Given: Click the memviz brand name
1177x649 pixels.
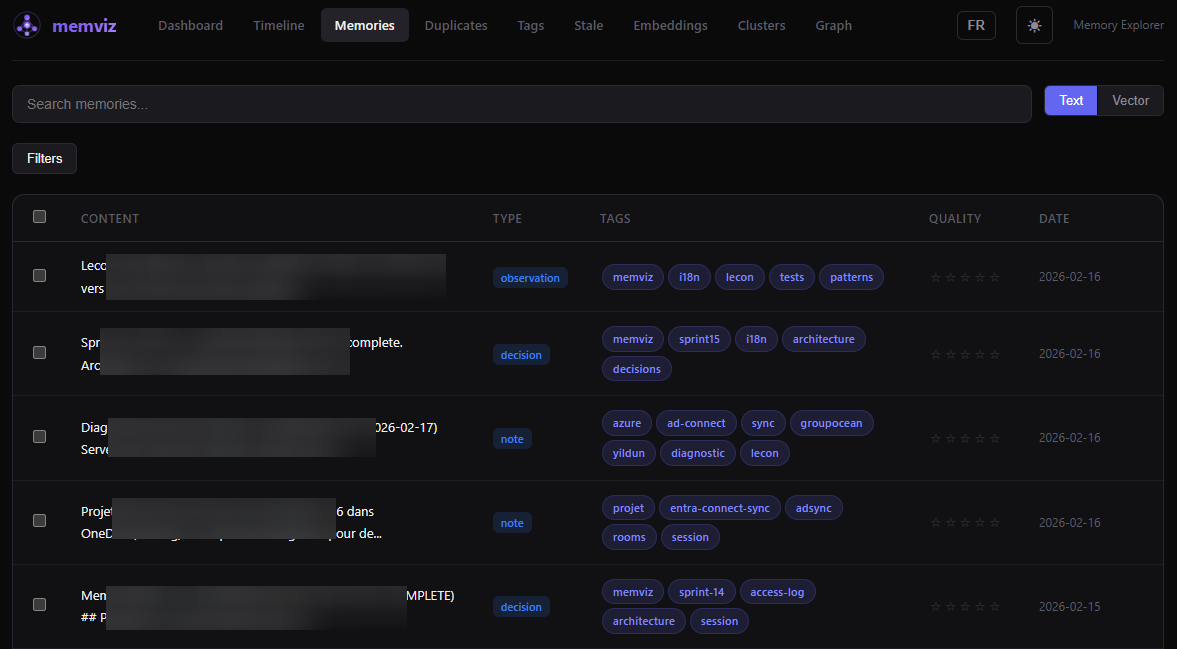Looking at the screenshot, I should click(x=84, y=26).
